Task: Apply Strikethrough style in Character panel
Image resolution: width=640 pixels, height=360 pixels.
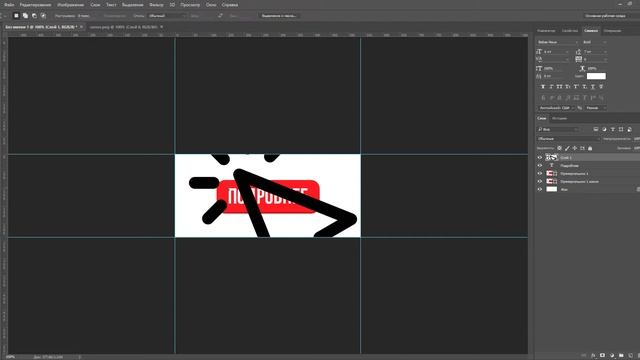Action: (x=601, y=87)
